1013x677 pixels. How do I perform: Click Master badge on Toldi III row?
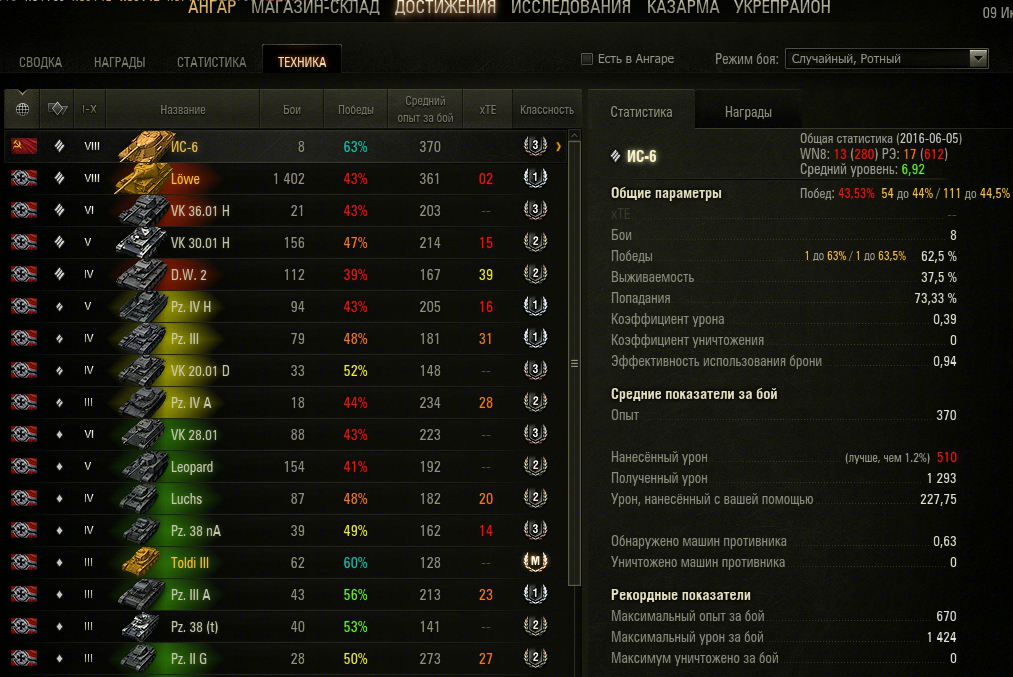(x=535, y=561)
